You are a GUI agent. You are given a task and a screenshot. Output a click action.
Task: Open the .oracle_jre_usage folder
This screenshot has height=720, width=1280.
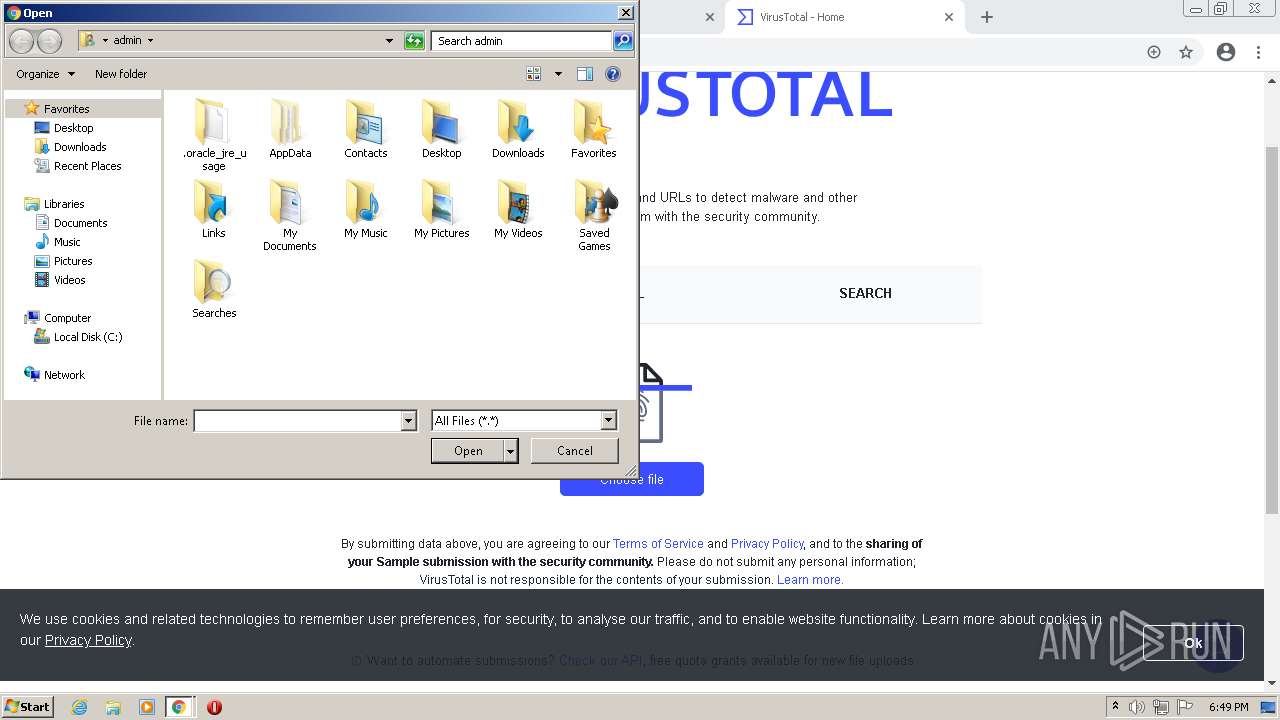pyautogui.click(x=214, y=135)
